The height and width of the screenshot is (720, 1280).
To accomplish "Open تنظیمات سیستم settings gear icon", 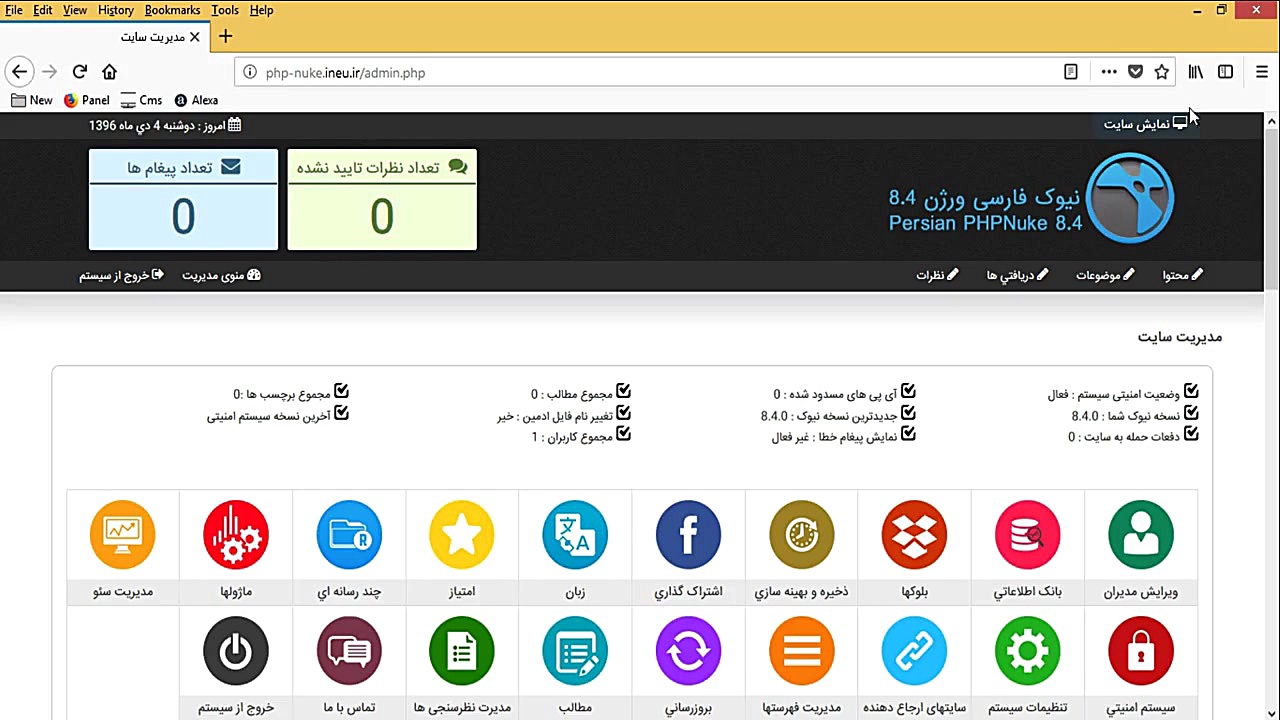I will [1027, 650].
